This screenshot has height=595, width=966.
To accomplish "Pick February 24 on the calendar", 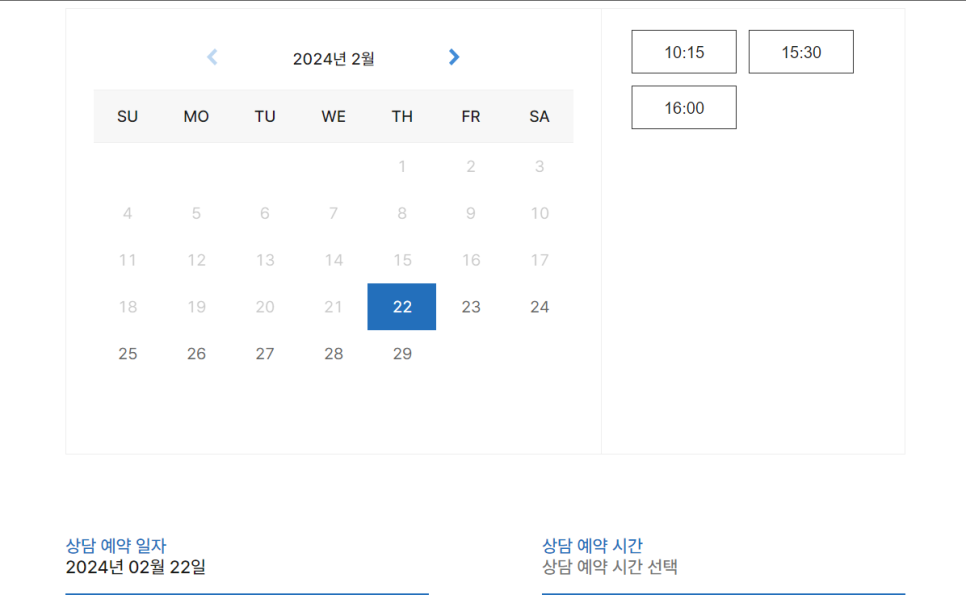I will tap(540, 307).
